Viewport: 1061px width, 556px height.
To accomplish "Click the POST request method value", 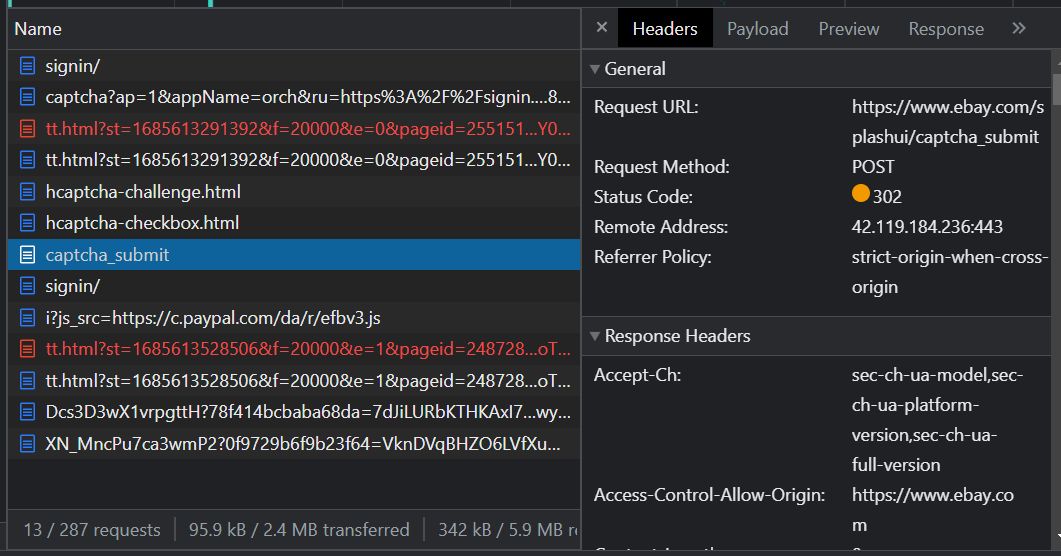I will (x=873, y=166).
